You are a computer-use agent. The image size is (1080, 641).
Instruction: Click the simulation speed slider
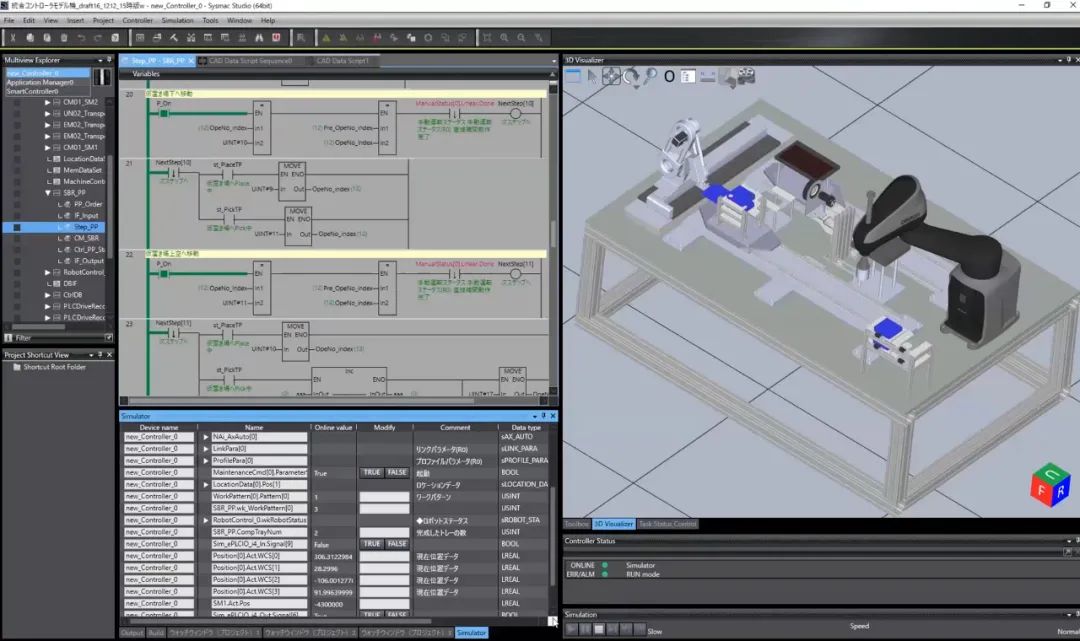tap(859, 632)
